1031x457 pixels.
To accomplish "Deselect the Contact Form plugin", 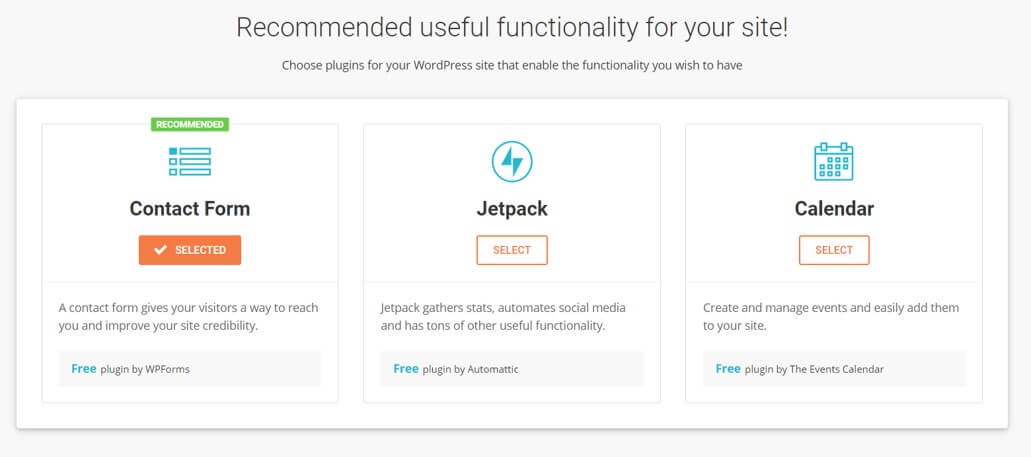I will pos(190,250).
